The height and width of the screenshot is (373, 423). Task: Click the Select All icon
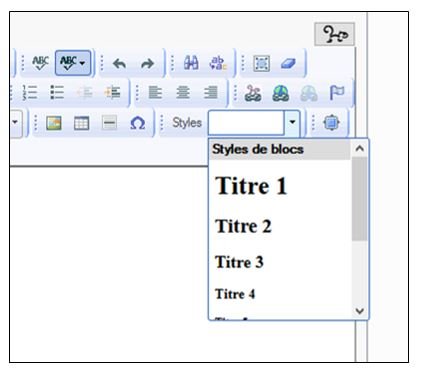coord(262,63)
